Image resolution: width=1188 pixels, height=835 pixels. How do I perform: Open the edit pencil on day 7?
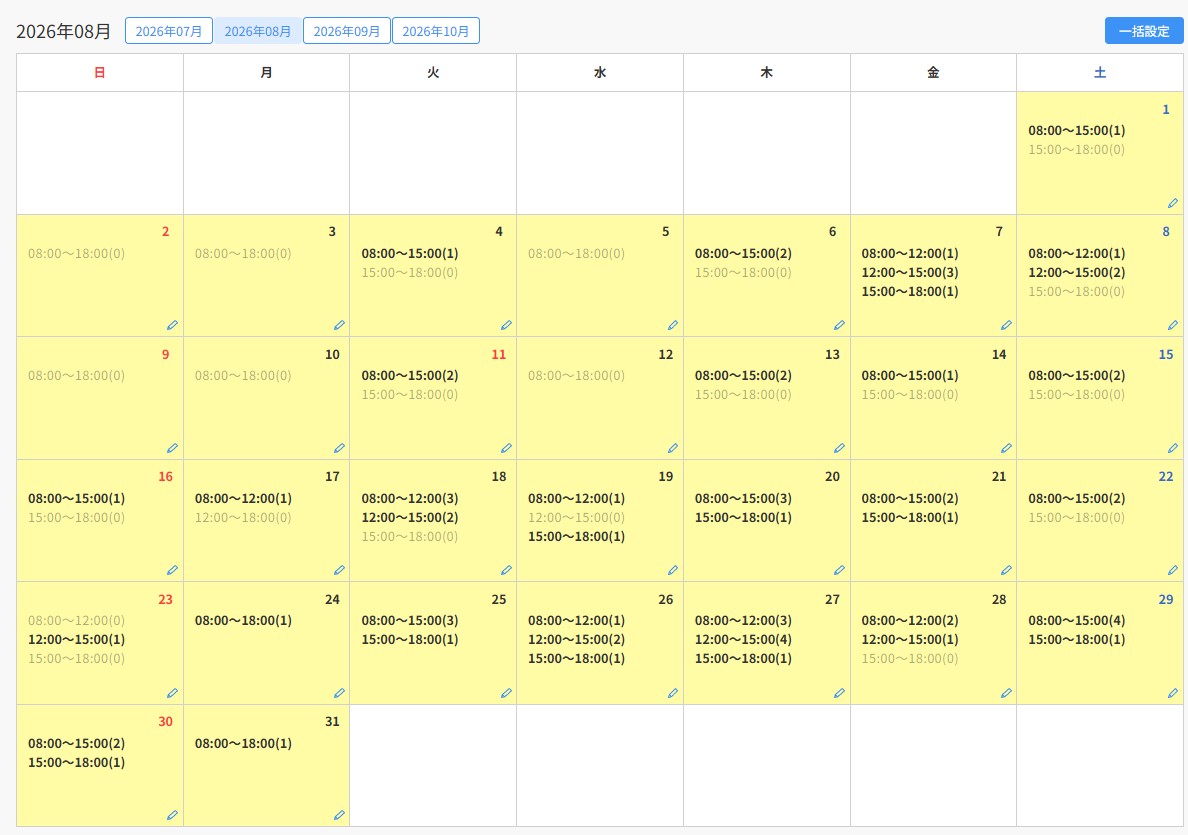(1005, 325)
